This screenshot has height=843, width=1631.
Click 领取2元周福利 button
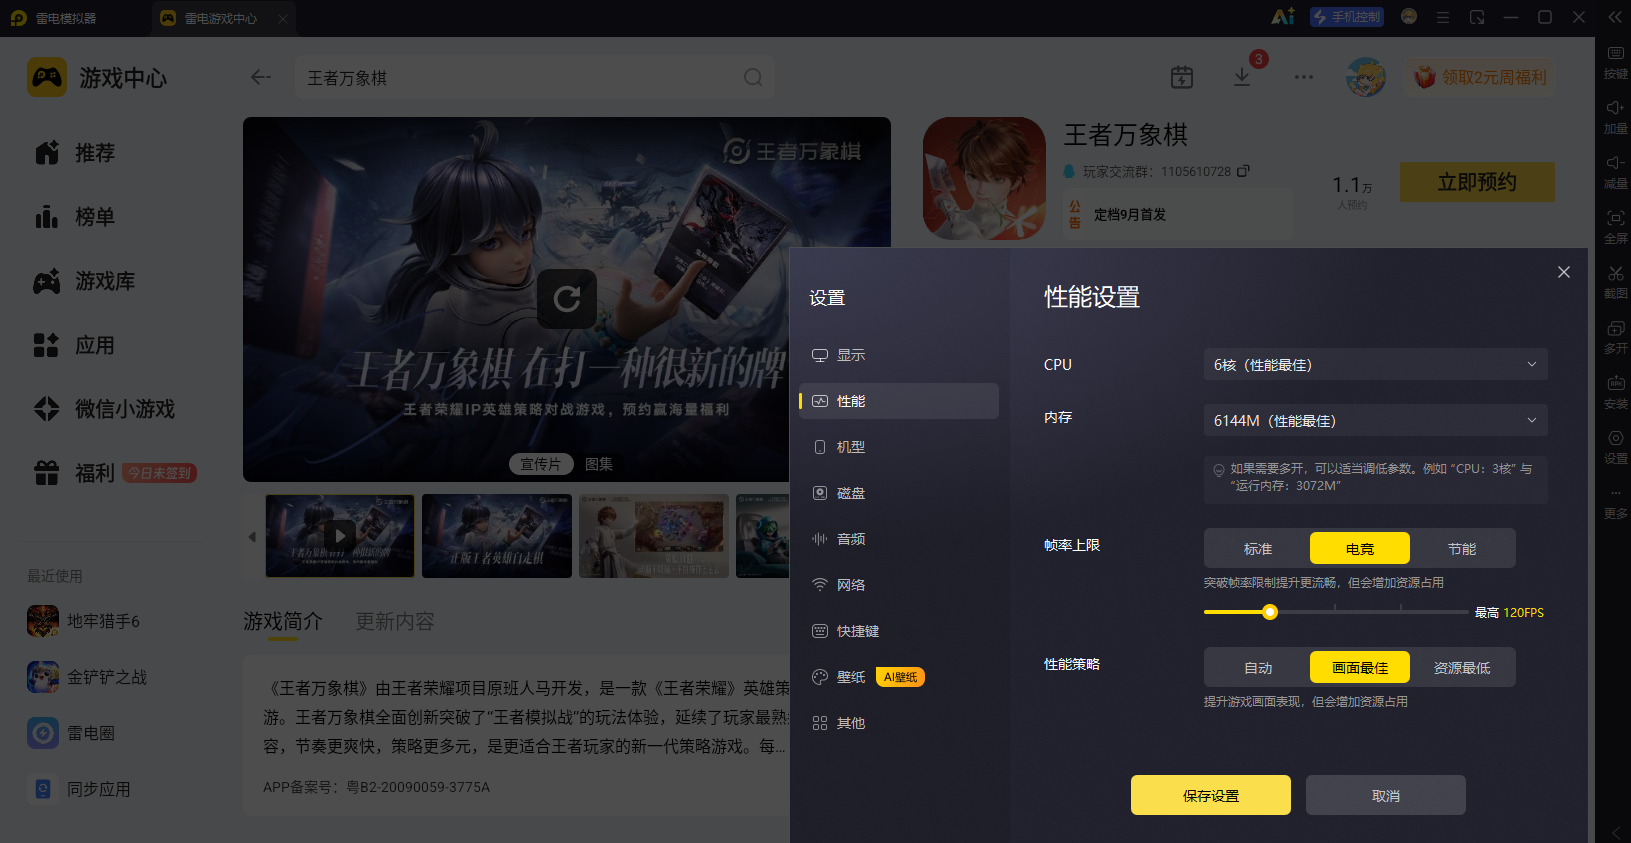(x=1481, y=77)
